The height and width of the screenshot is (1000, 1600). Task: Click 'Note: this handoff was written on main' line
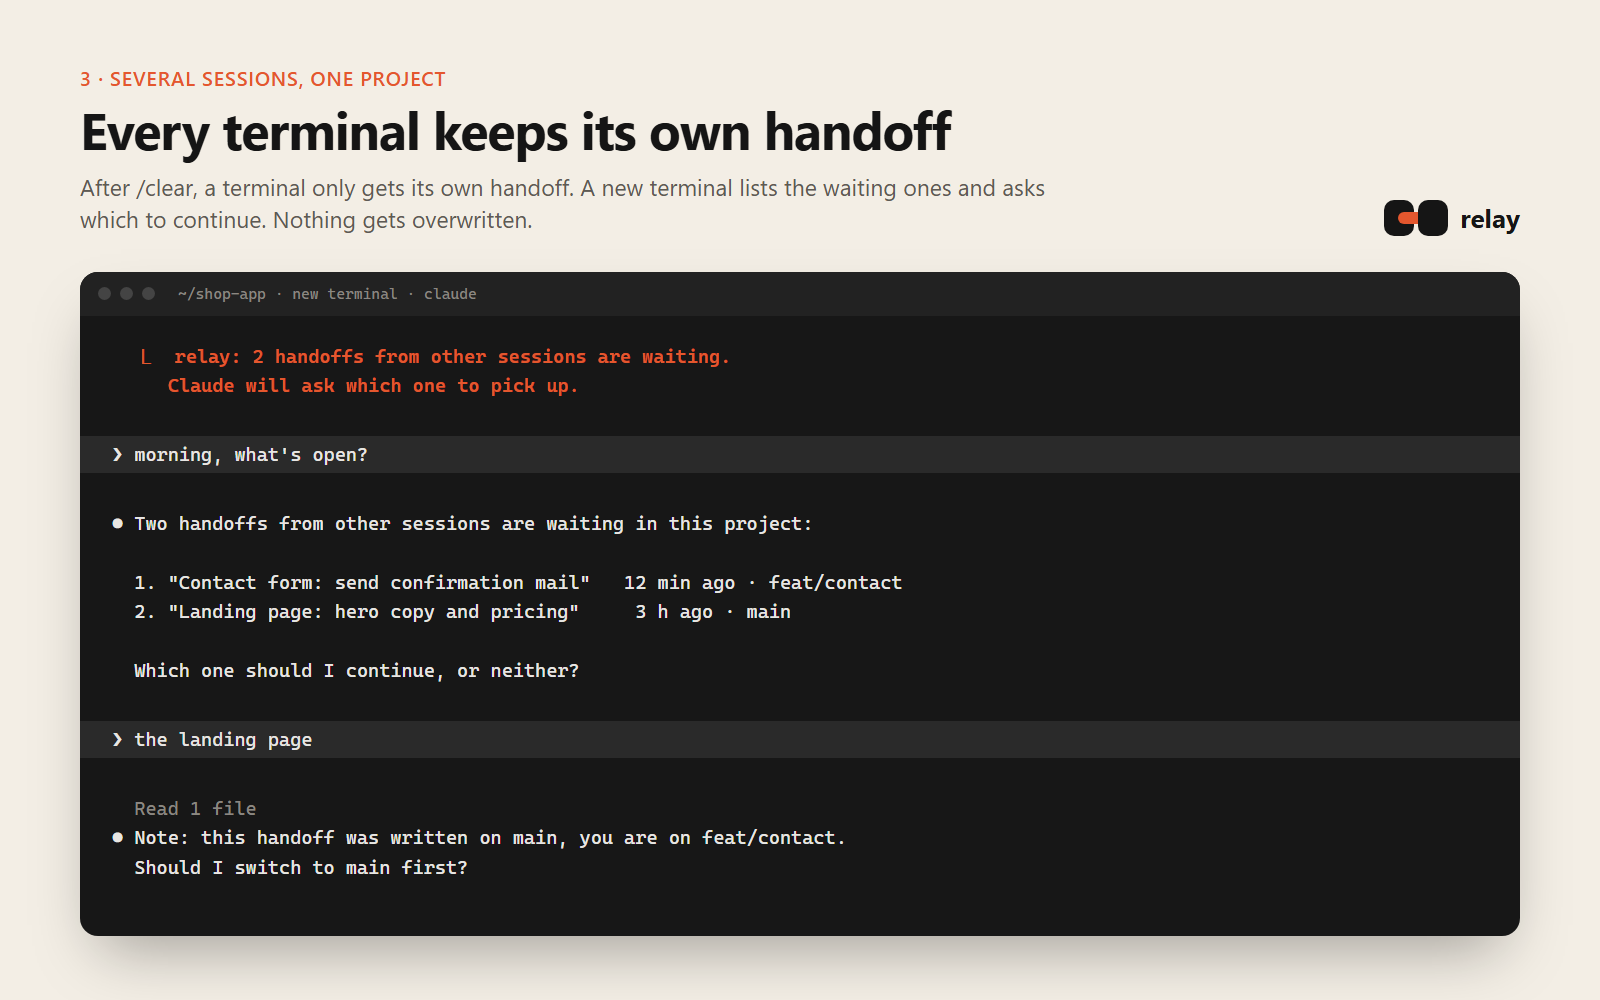click(490, 838)
